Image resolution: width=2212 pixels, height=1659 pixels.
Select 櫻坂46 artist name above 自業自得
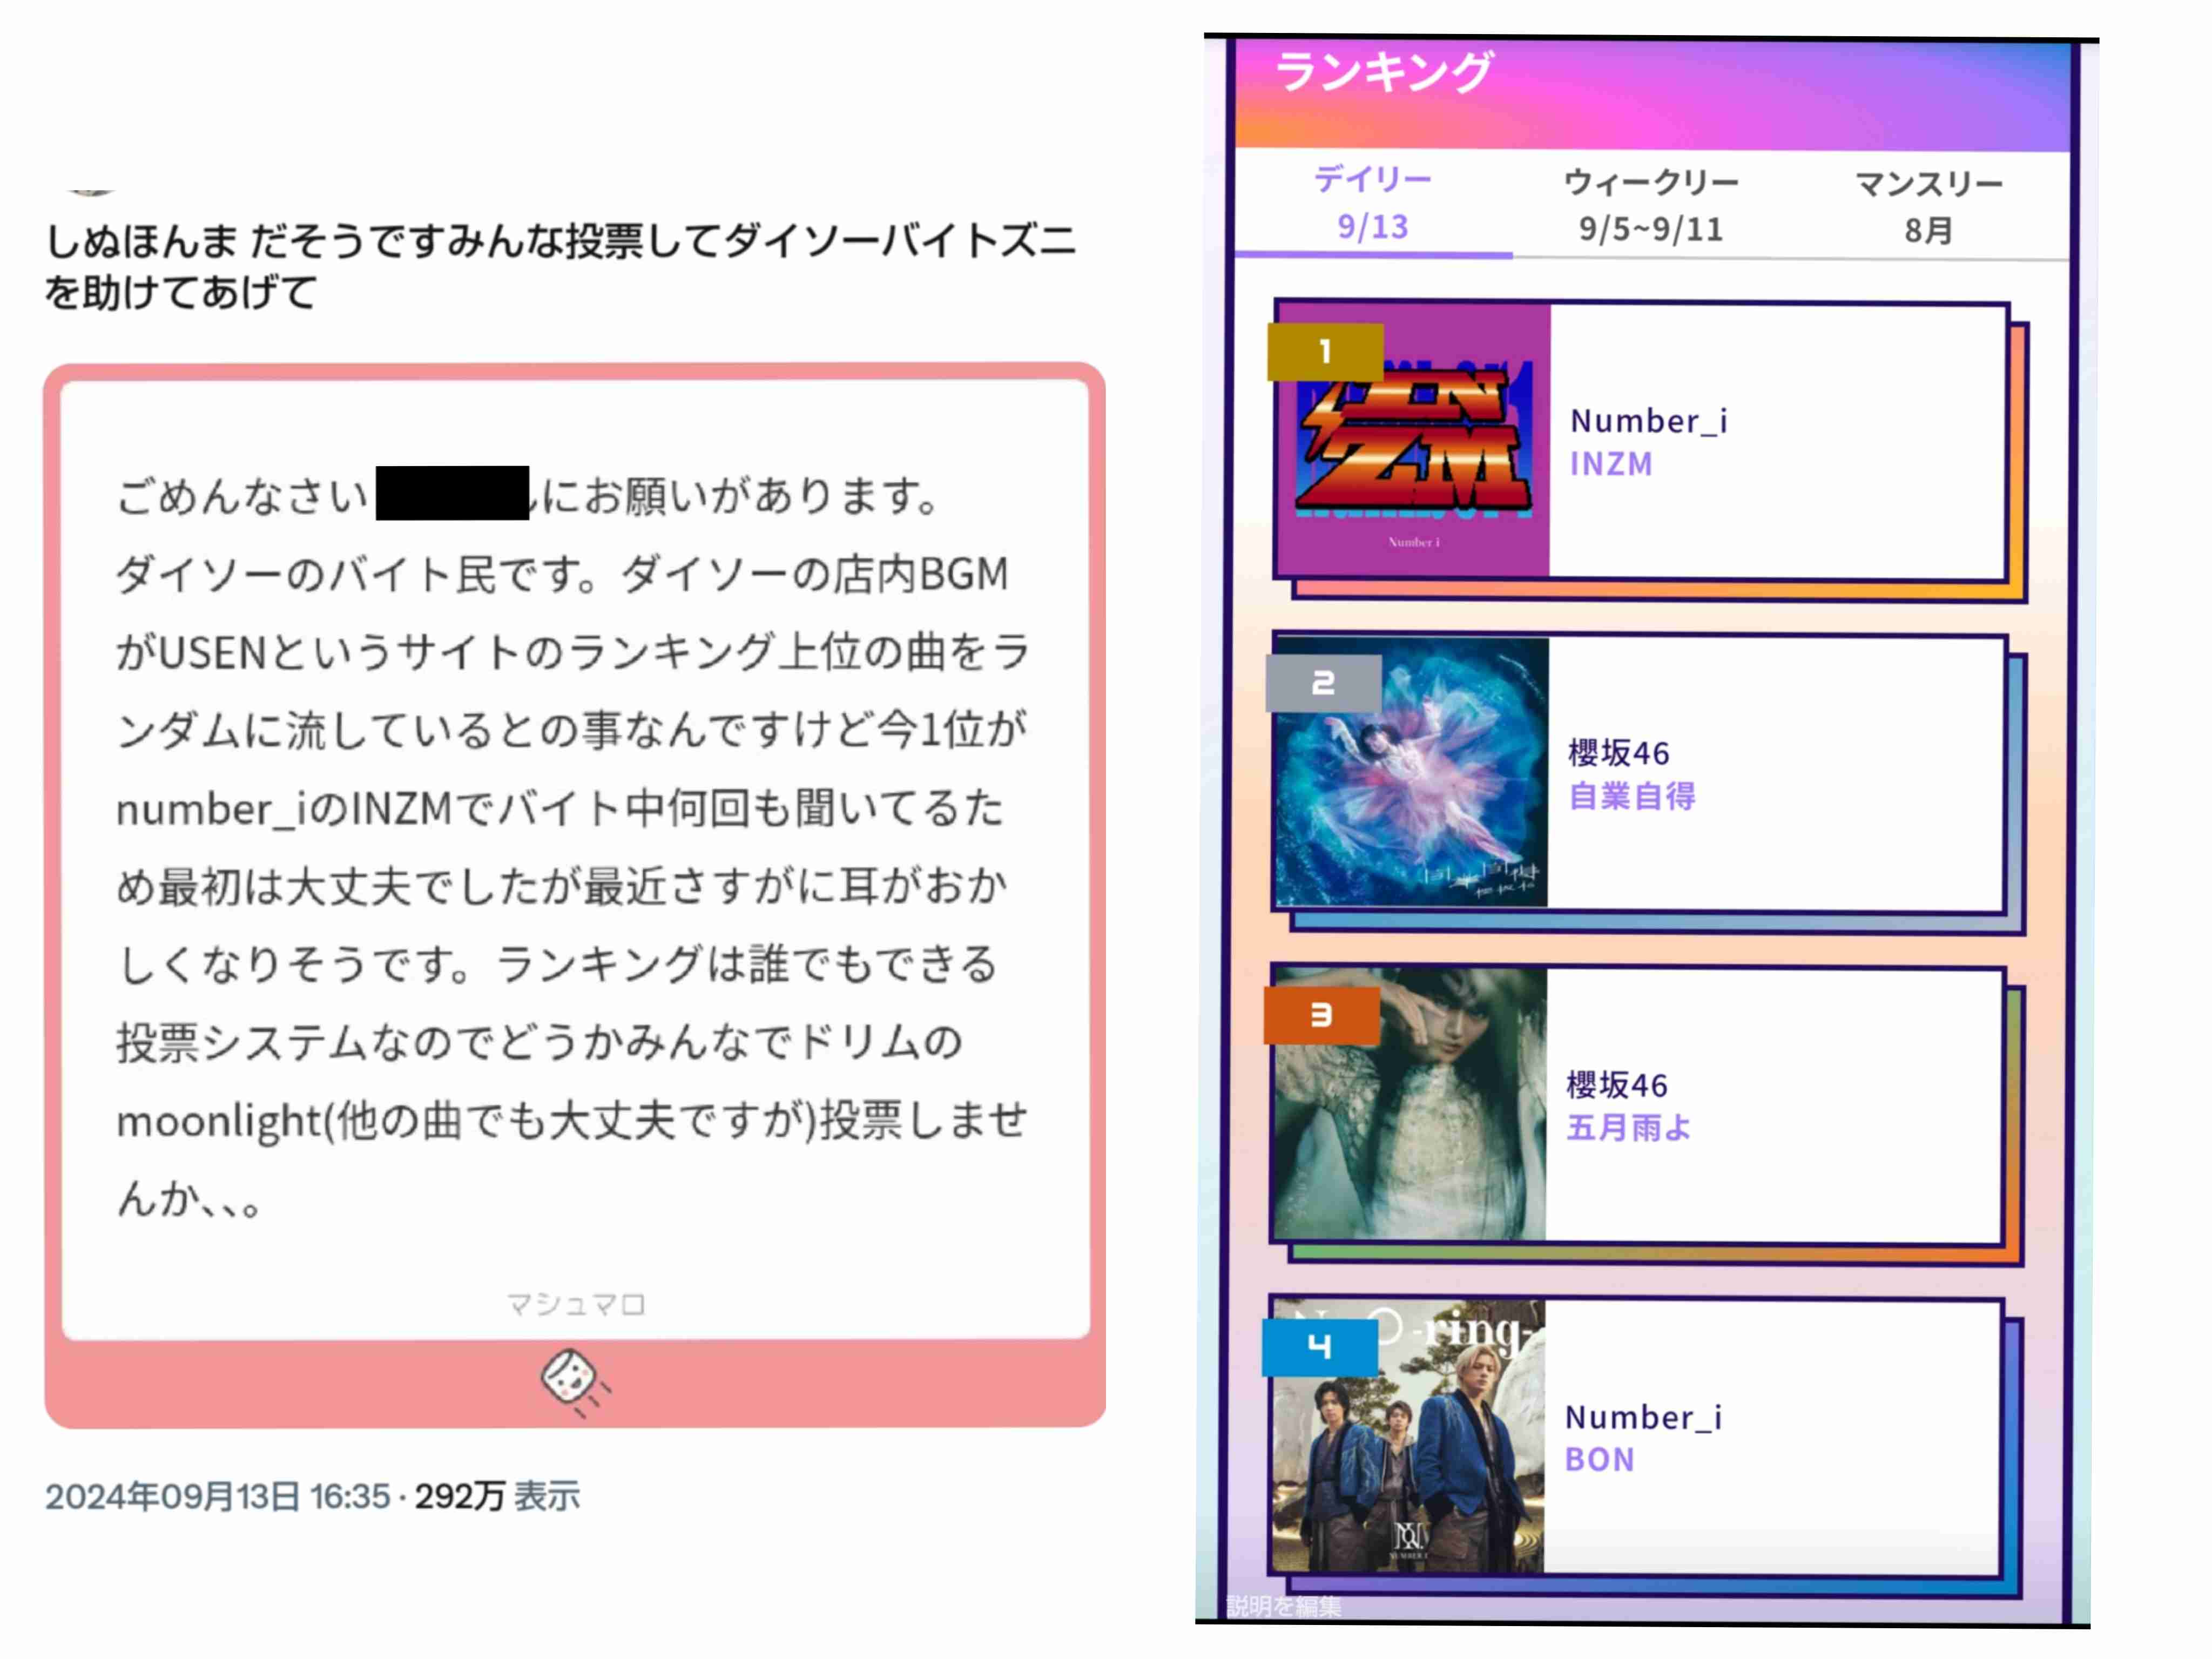tap(1619, 753)
